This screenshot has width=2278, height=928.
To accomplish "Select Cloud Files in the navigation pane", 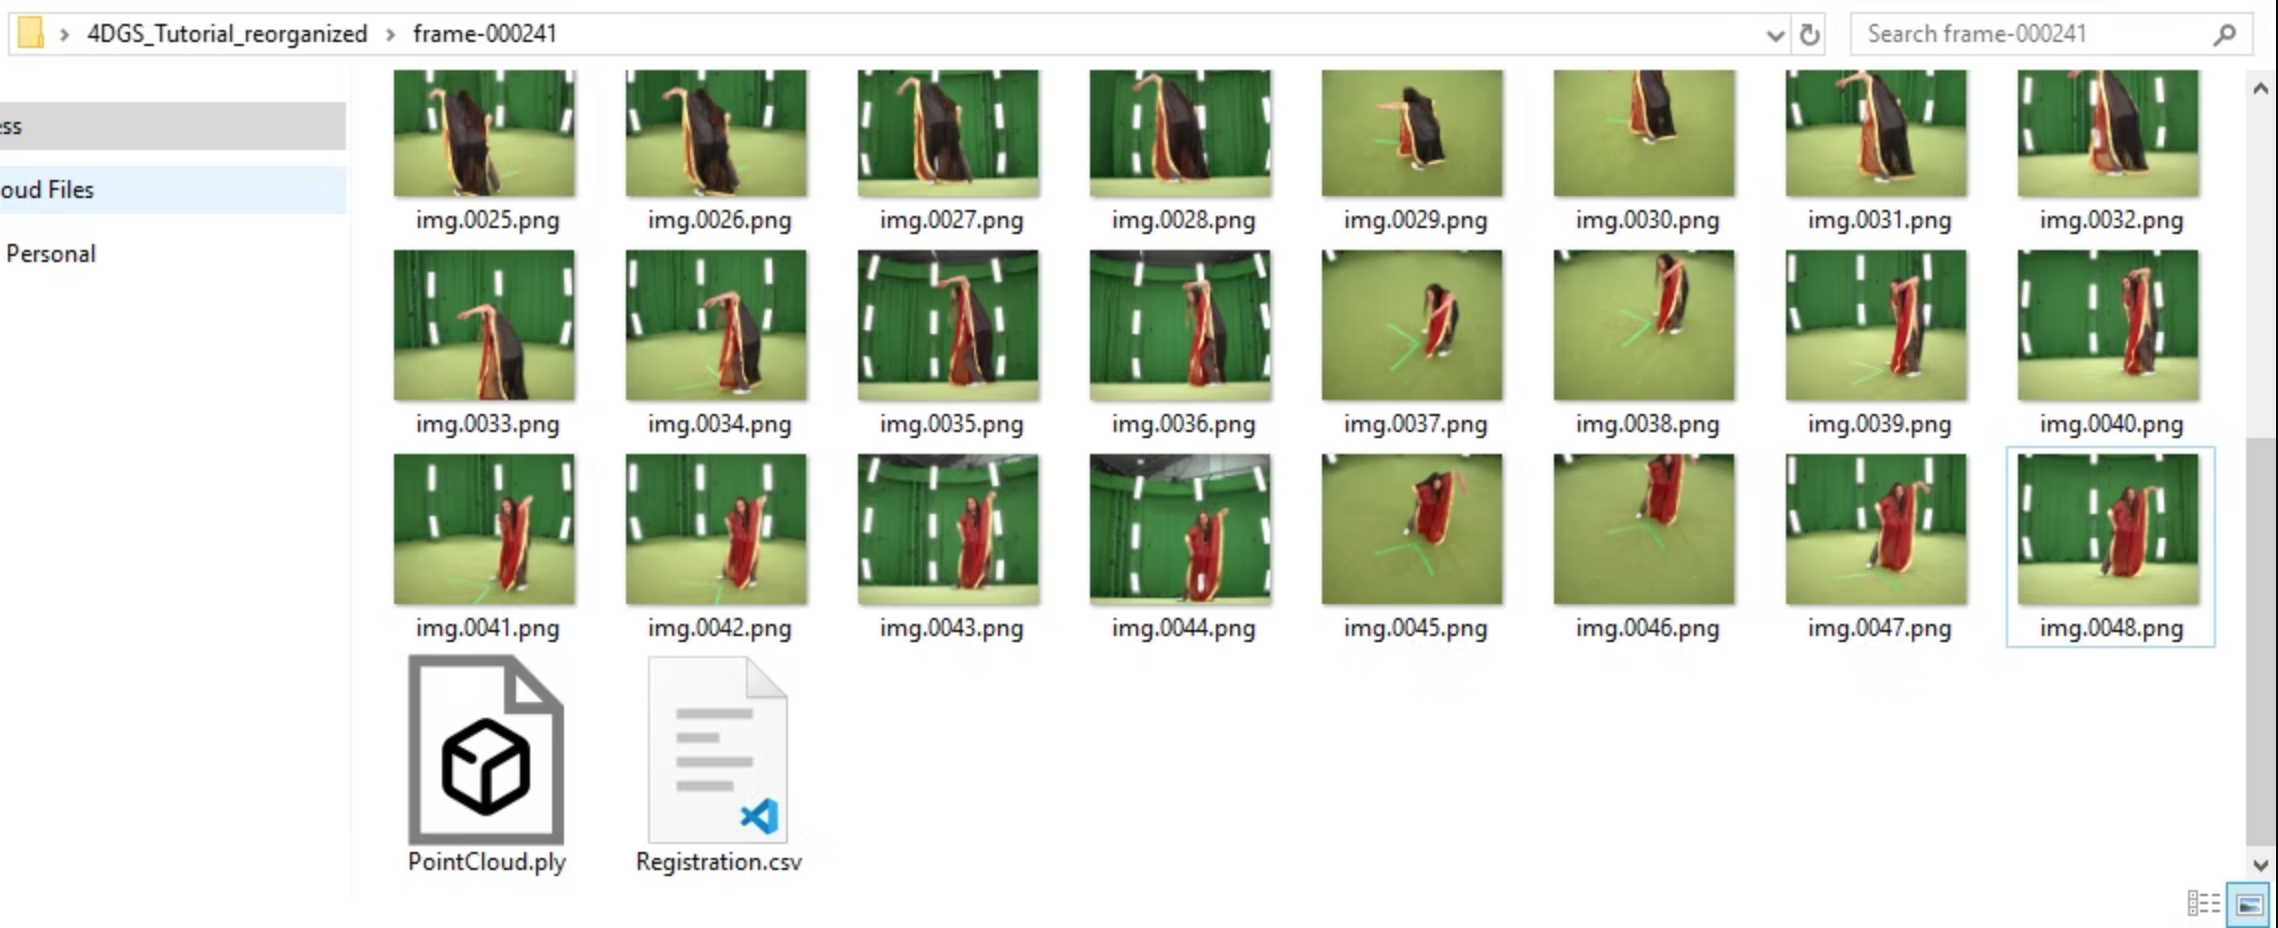I will pos(47,190).
